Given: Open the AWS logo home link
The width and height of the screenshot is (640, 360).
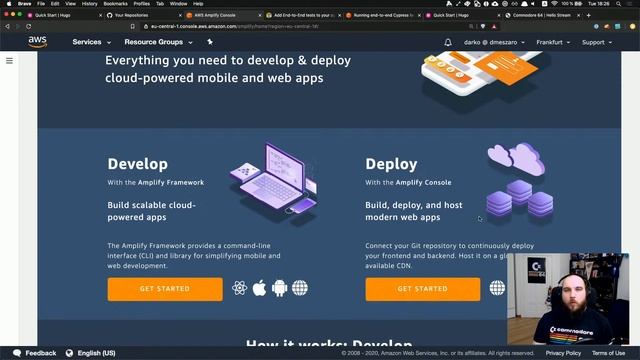Looking at the screenshot, I should [x=38, y=42].
